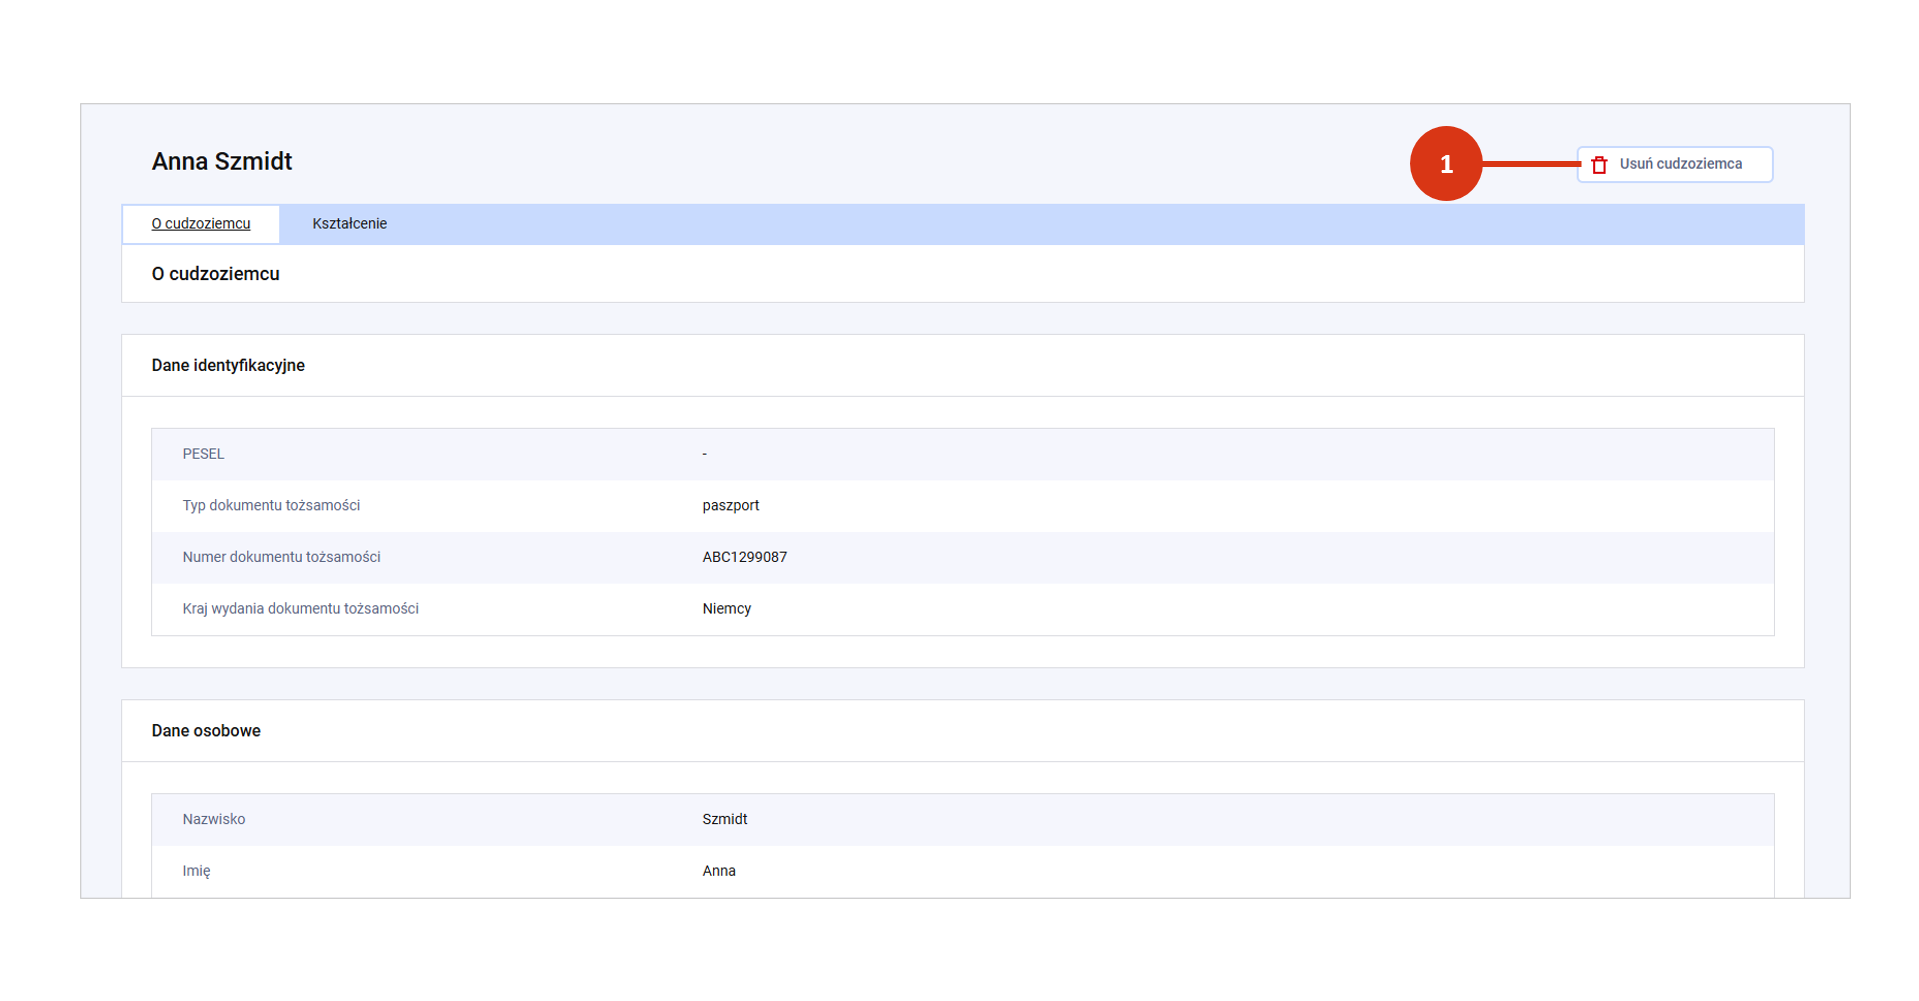The height and width of the screenshot is (1001, 1919).
Task: Click the Typ dokumentu tożsamości label
Action: click(x=271, y=506)
